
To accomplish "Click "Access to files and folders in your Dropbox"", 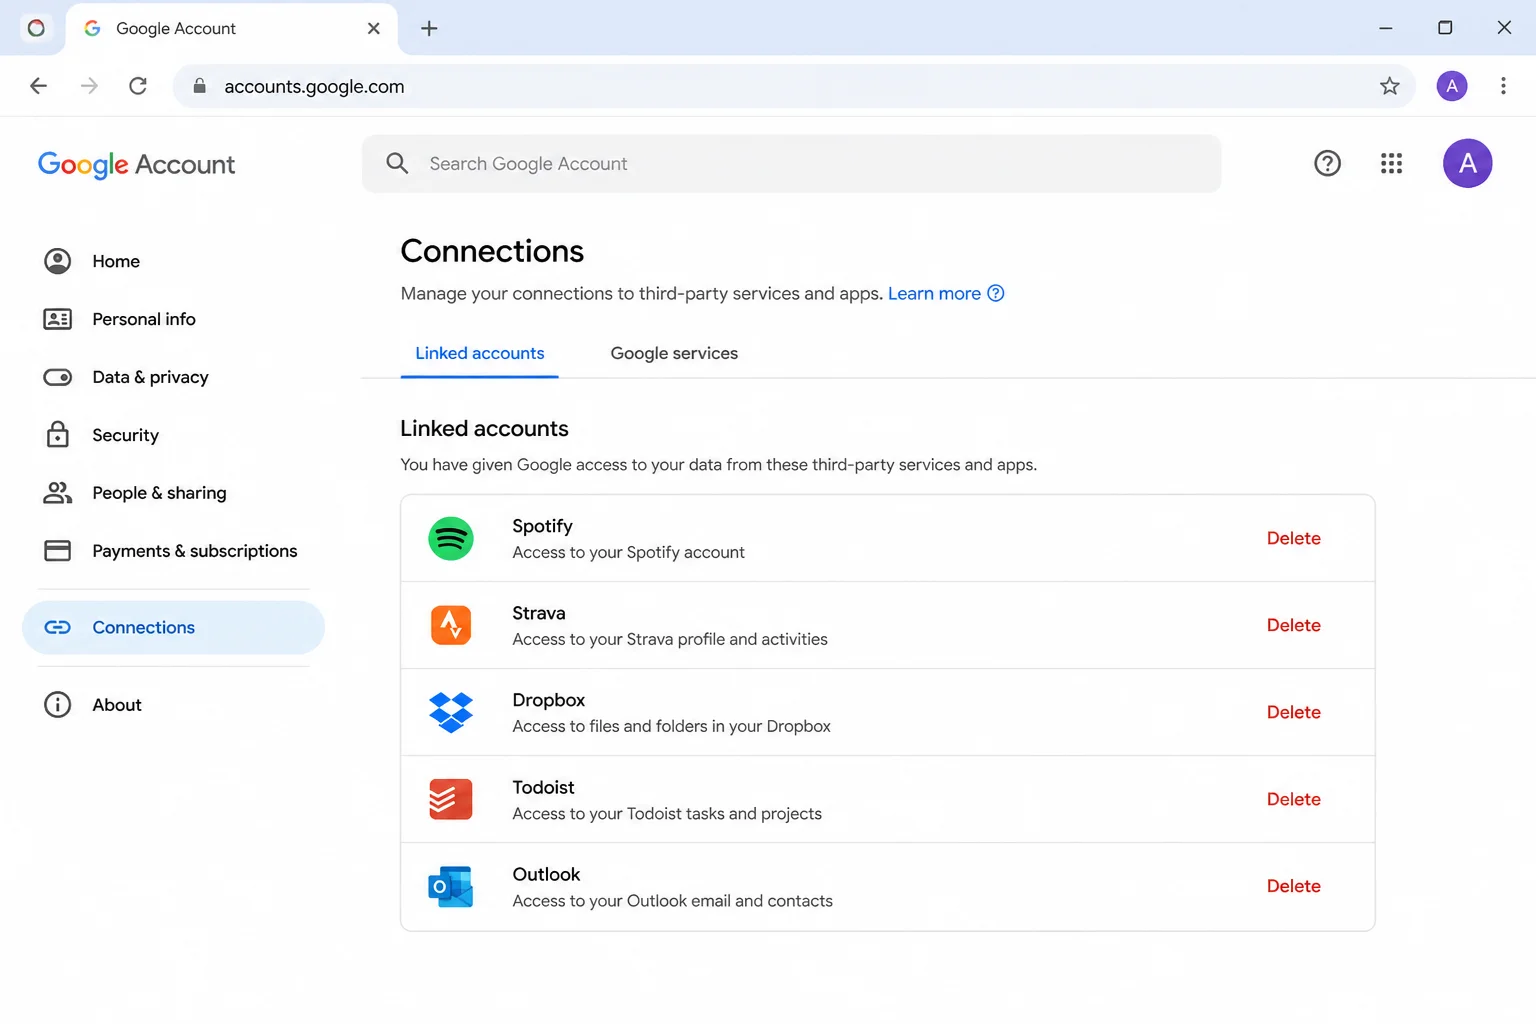I will (671, 726).
